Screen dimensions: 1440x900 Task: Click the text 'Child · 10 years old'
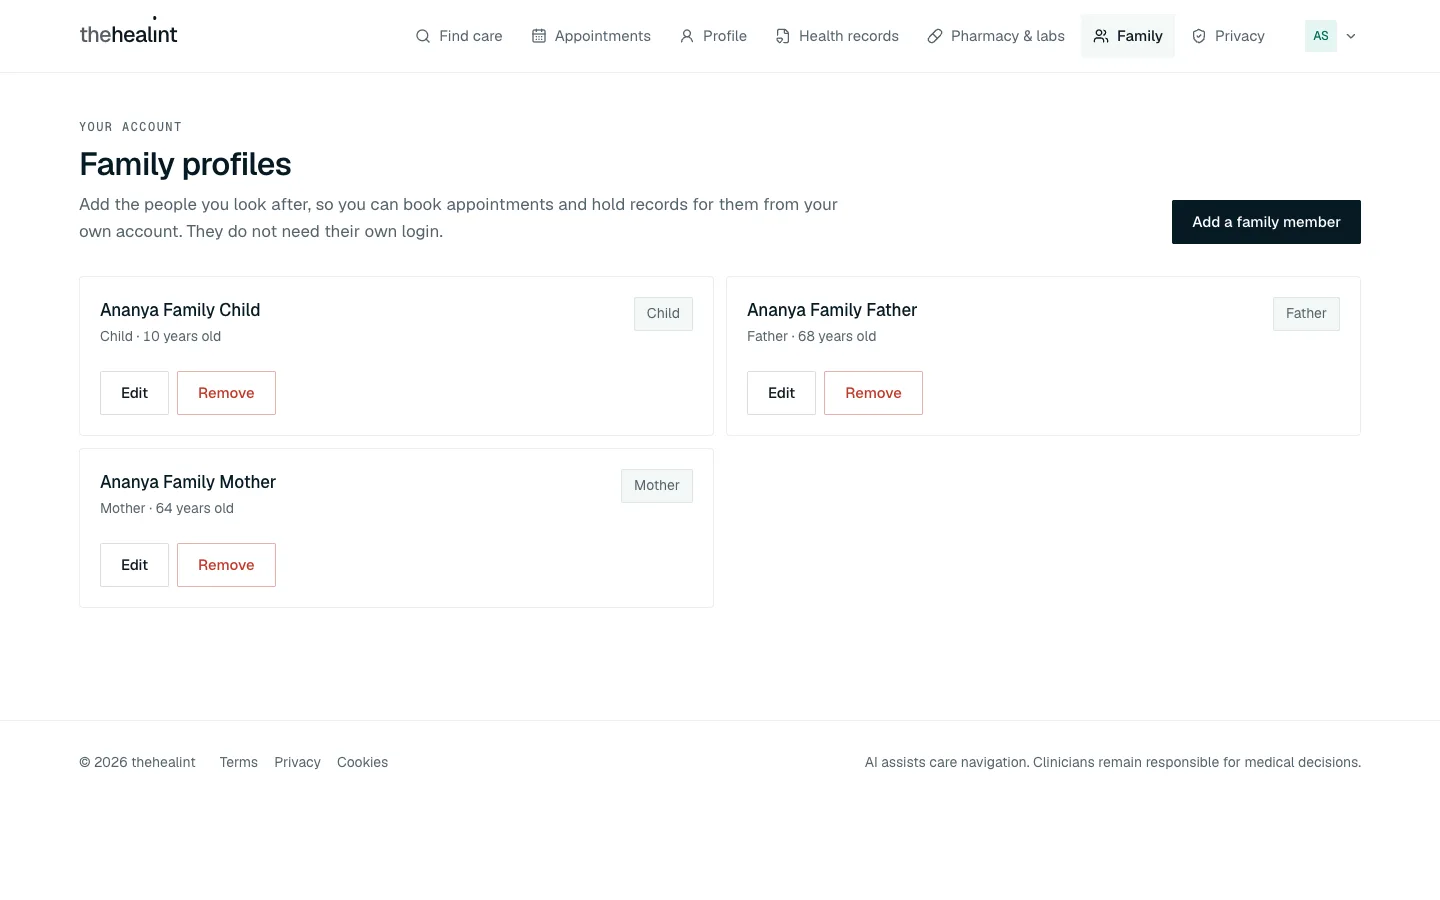(160, 336)
